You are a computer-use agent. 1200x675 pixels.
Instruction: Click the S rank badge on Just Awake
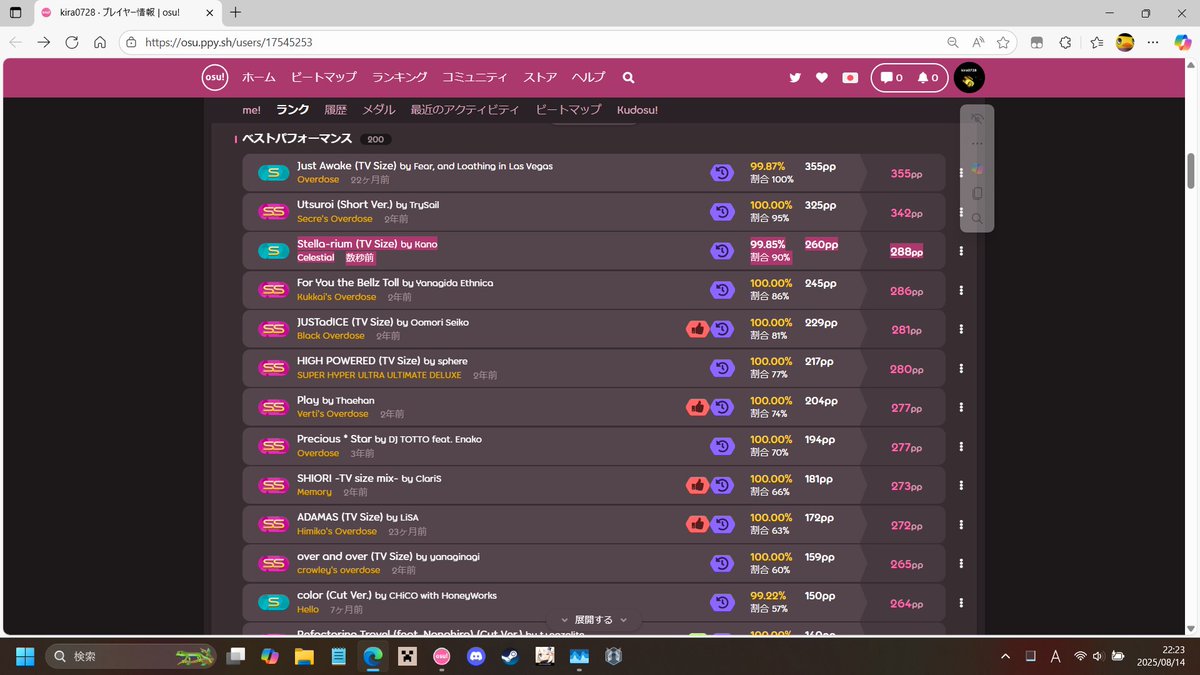tap(273, 173)
